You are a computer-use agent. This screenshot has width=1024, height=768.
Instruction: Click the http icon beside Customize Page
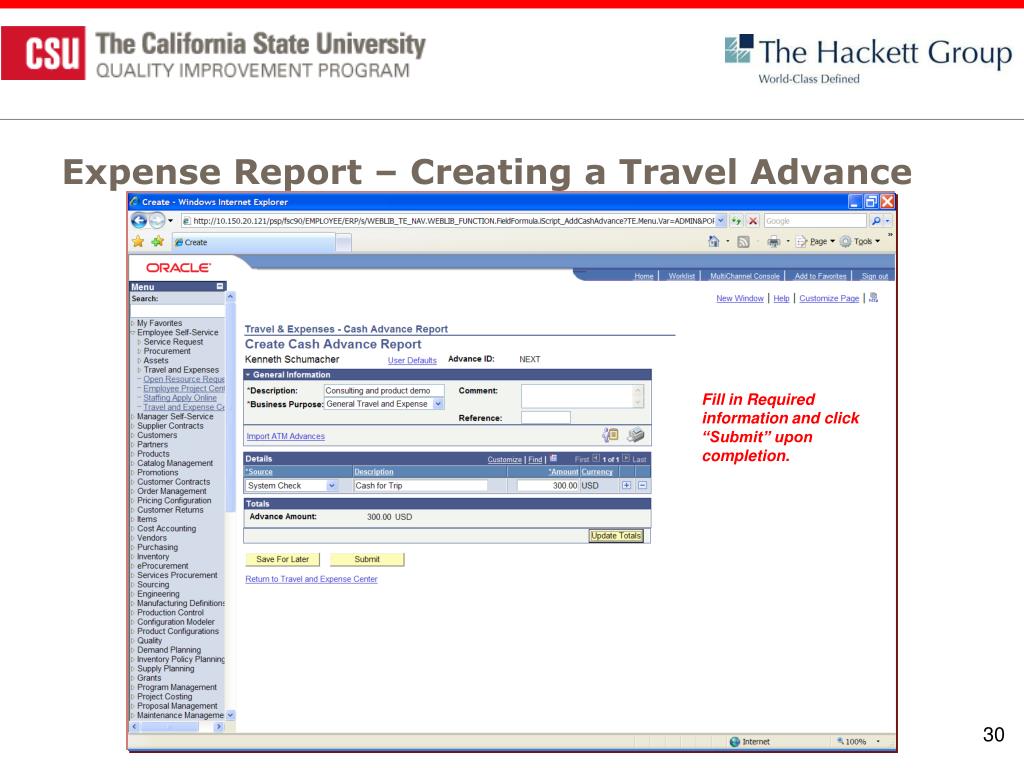(874, 298)
